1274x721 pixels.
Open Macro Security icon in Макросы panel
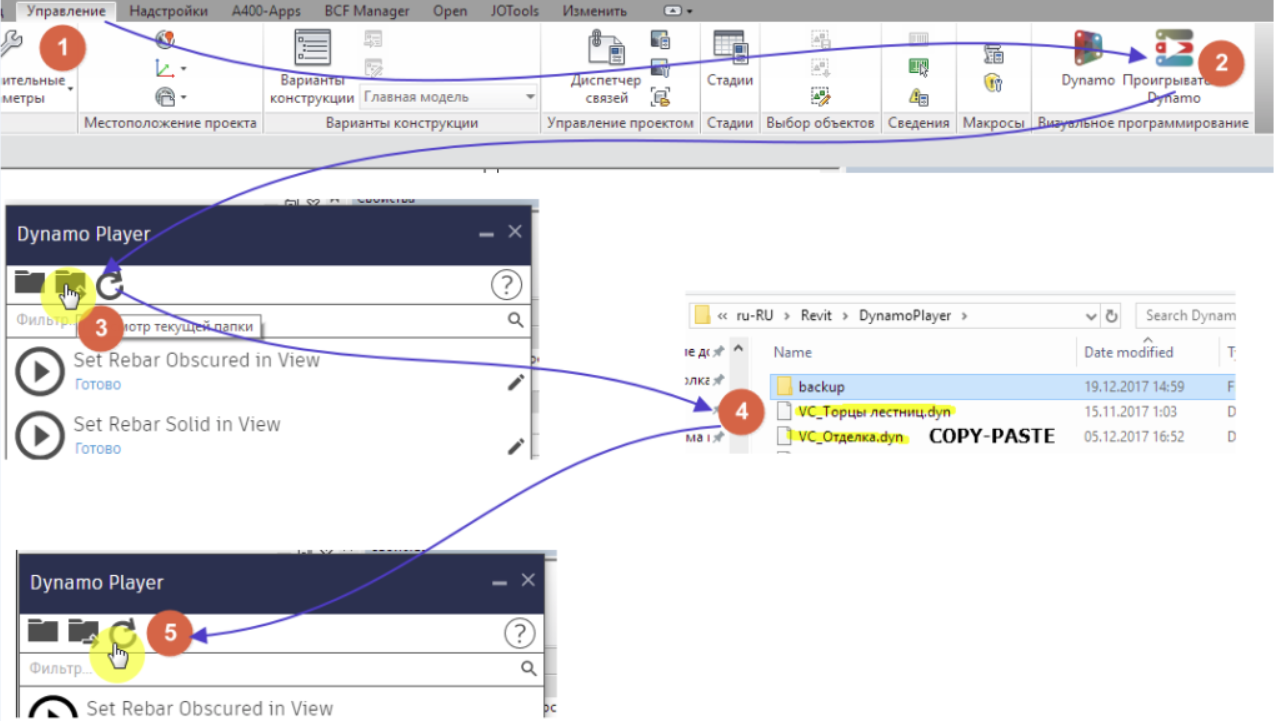(x=993, y=82)
